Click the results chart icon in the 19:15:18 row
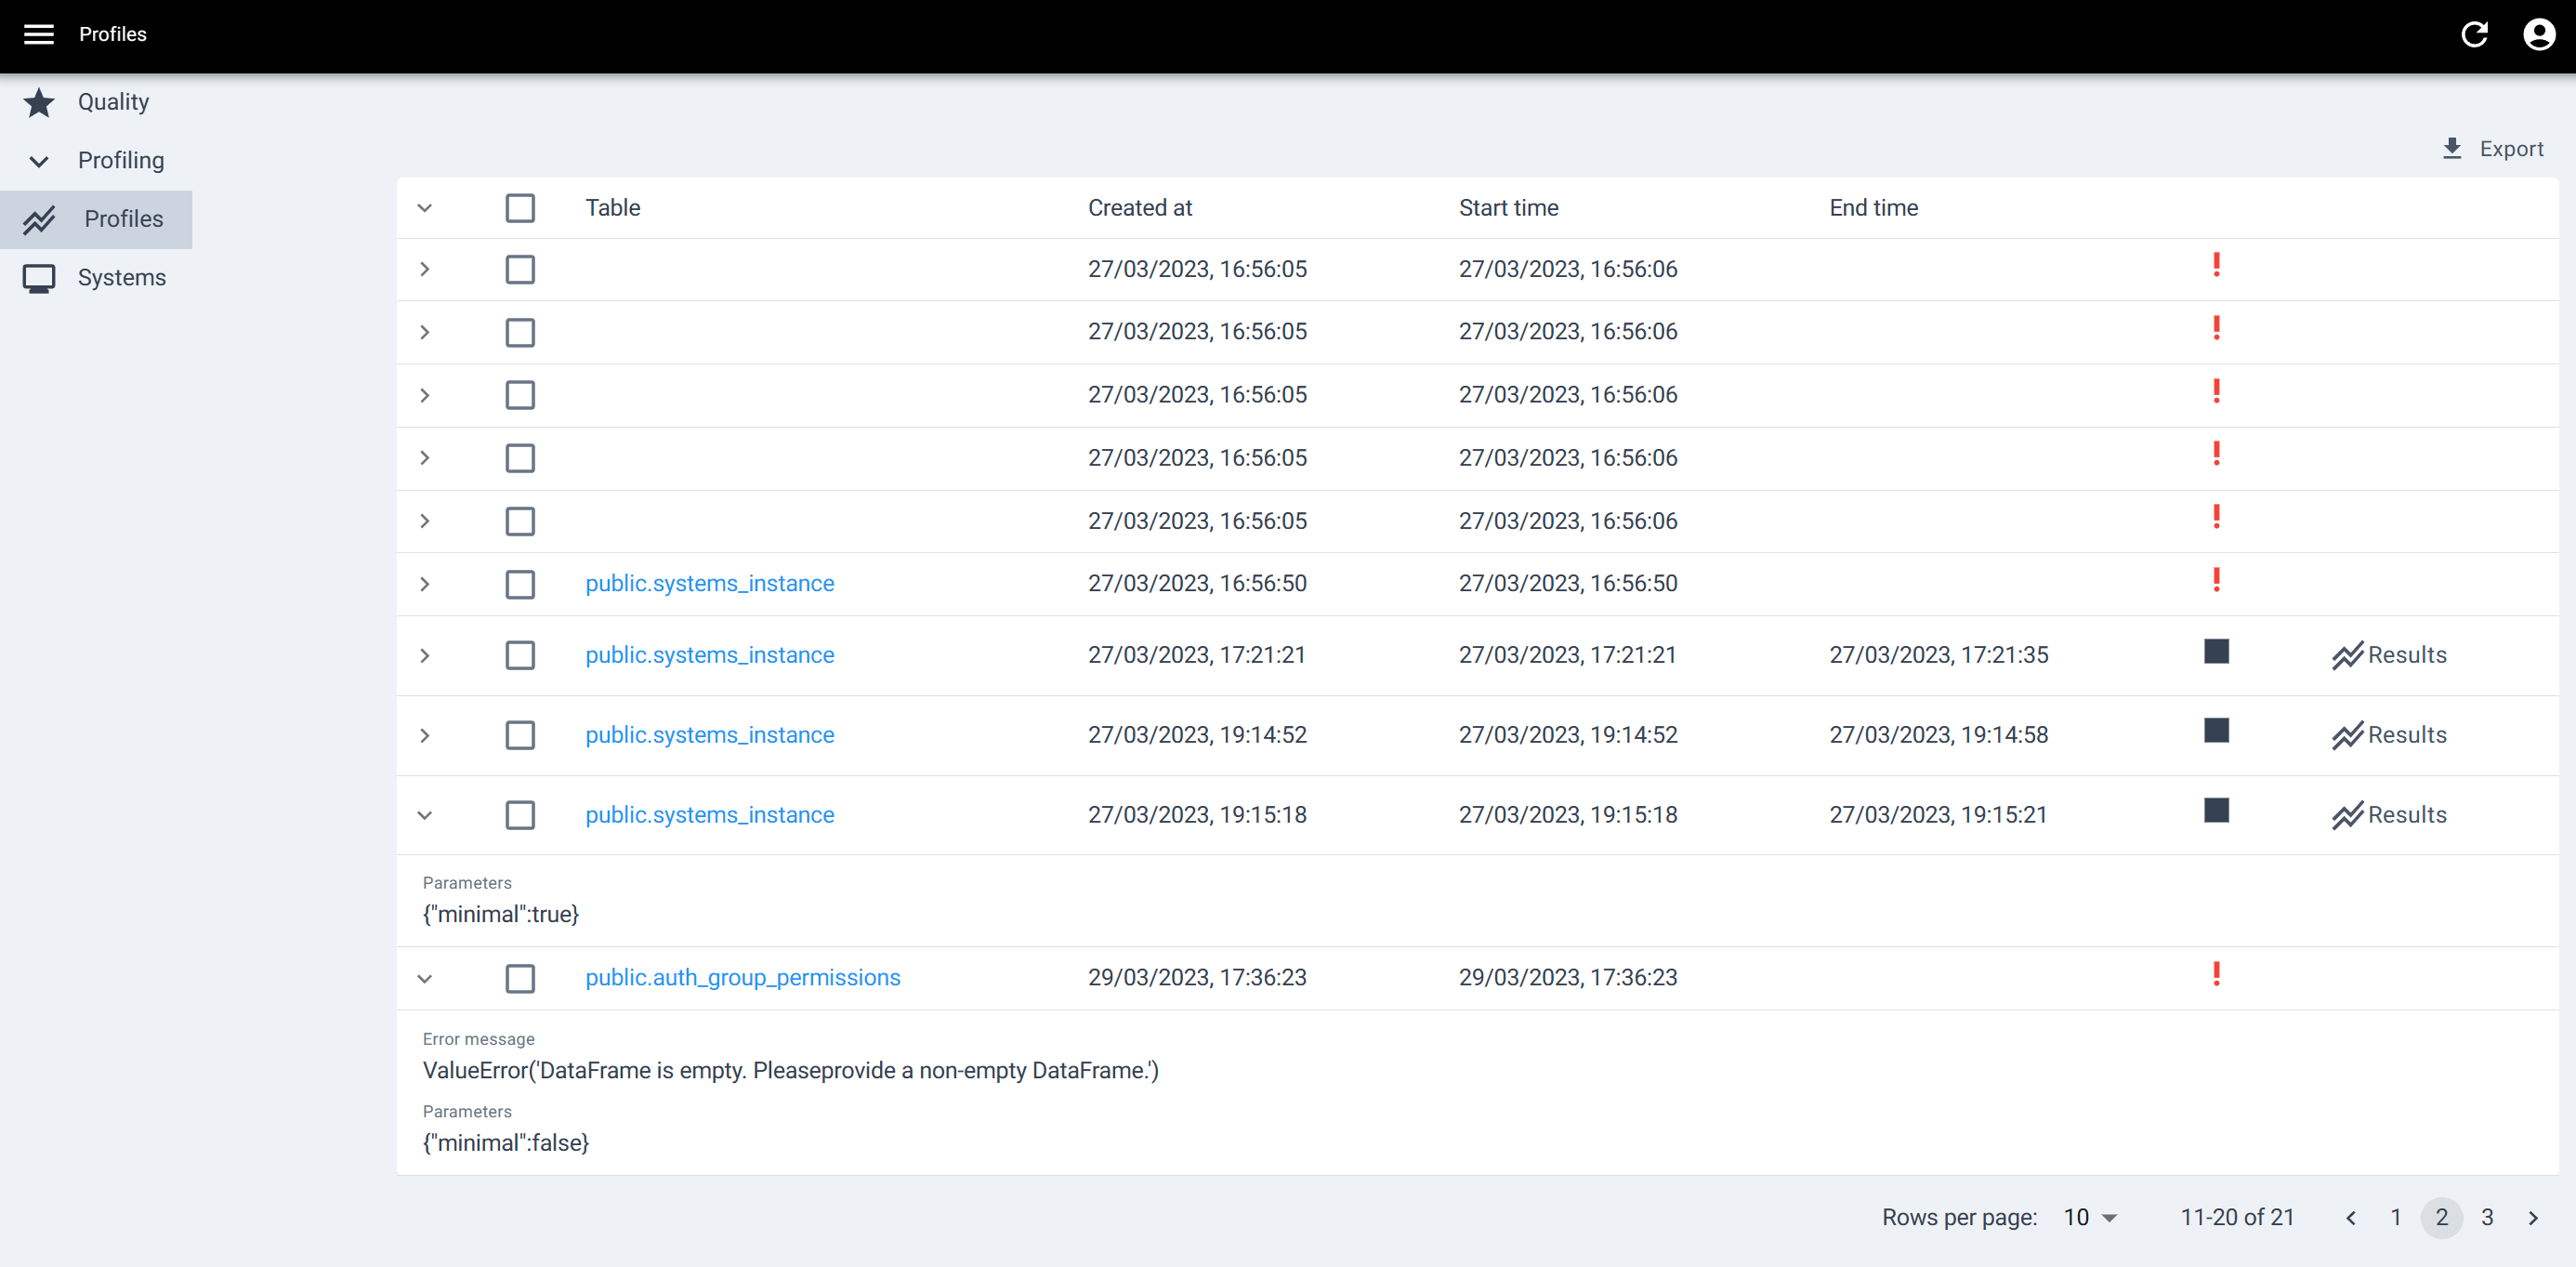This screenshot has height=1267, width=2576. [x=2347, y=816]
